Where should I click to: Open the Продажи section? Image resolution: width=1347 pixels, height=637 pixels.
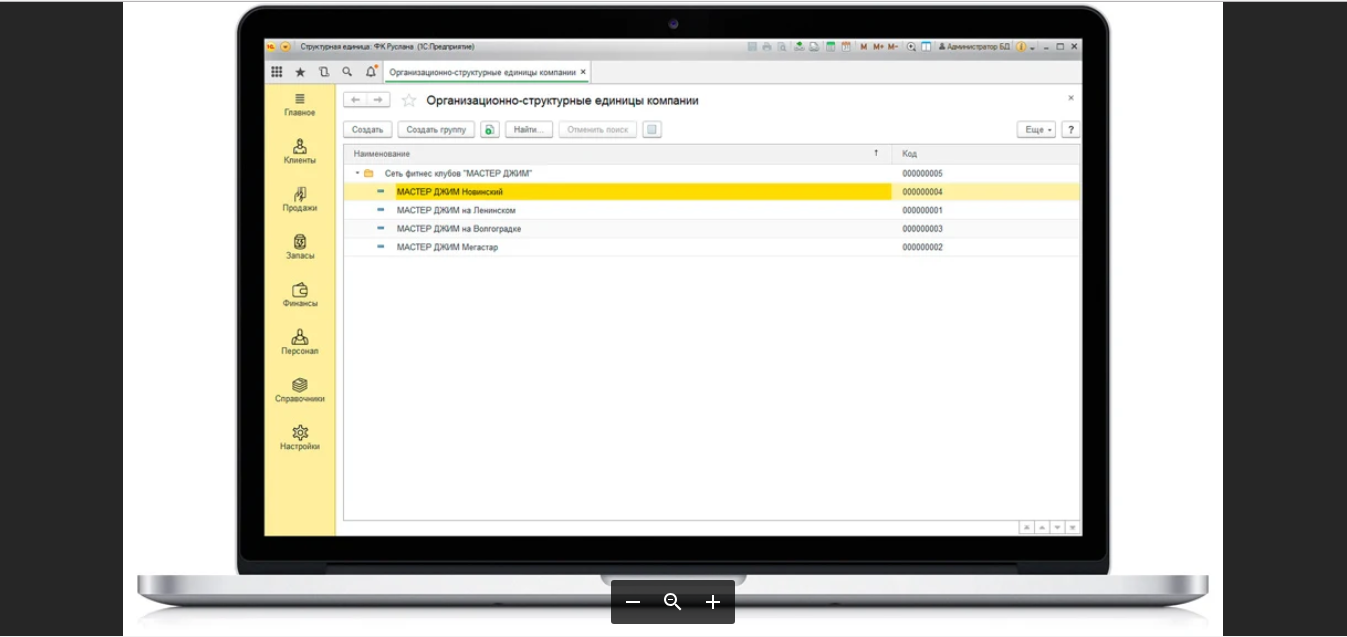[300, 200]
